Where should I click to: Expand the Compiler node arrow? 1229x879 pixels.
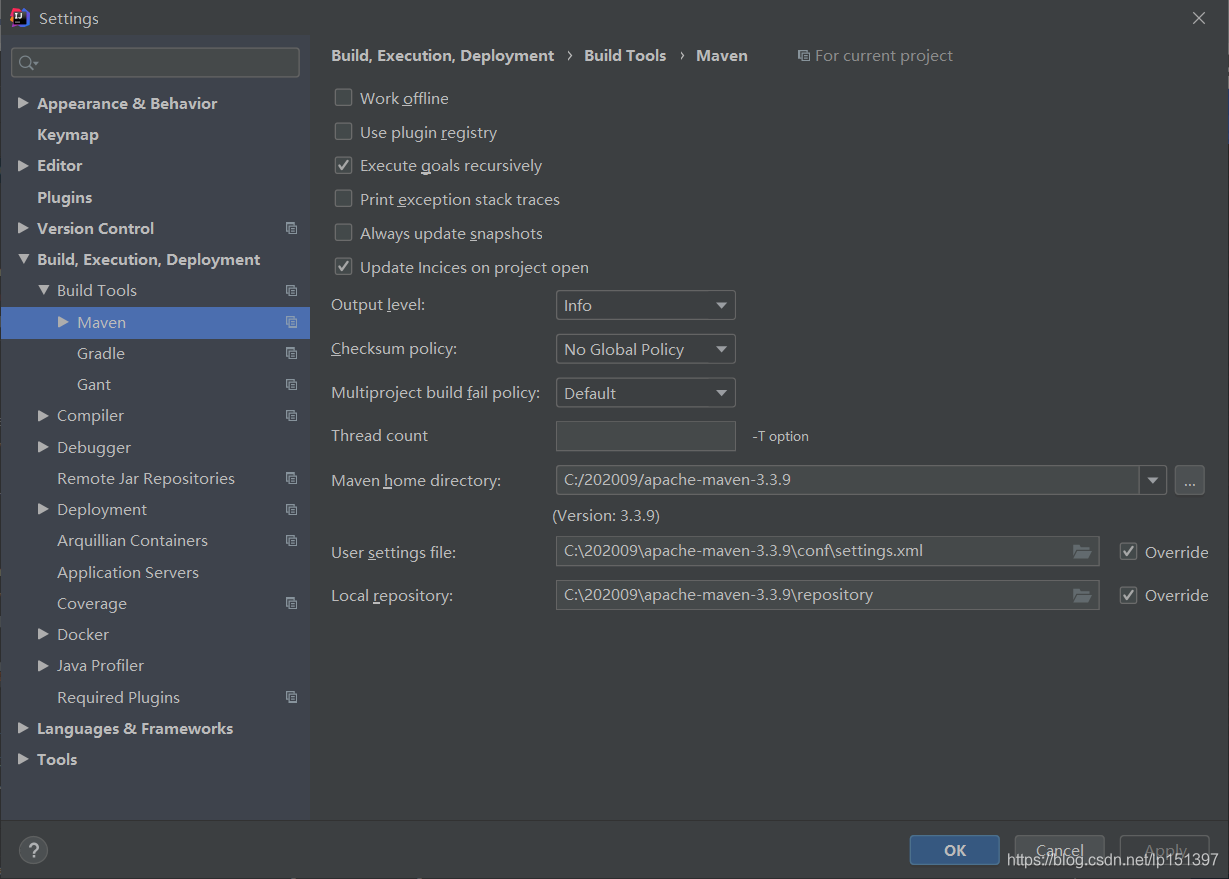[43, 415]
